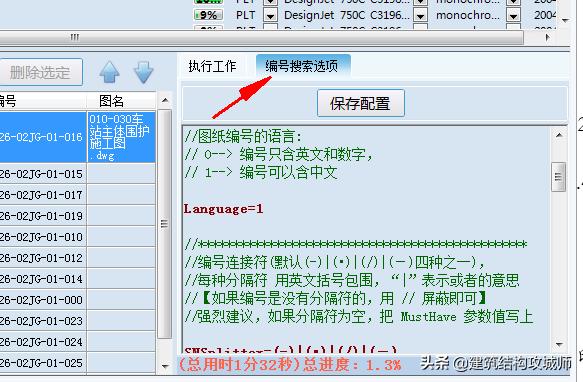The width and height of the screenshot is (583, 382).
Task: Click the top list vertical scroll-down arrow
Action: point(566,20)
